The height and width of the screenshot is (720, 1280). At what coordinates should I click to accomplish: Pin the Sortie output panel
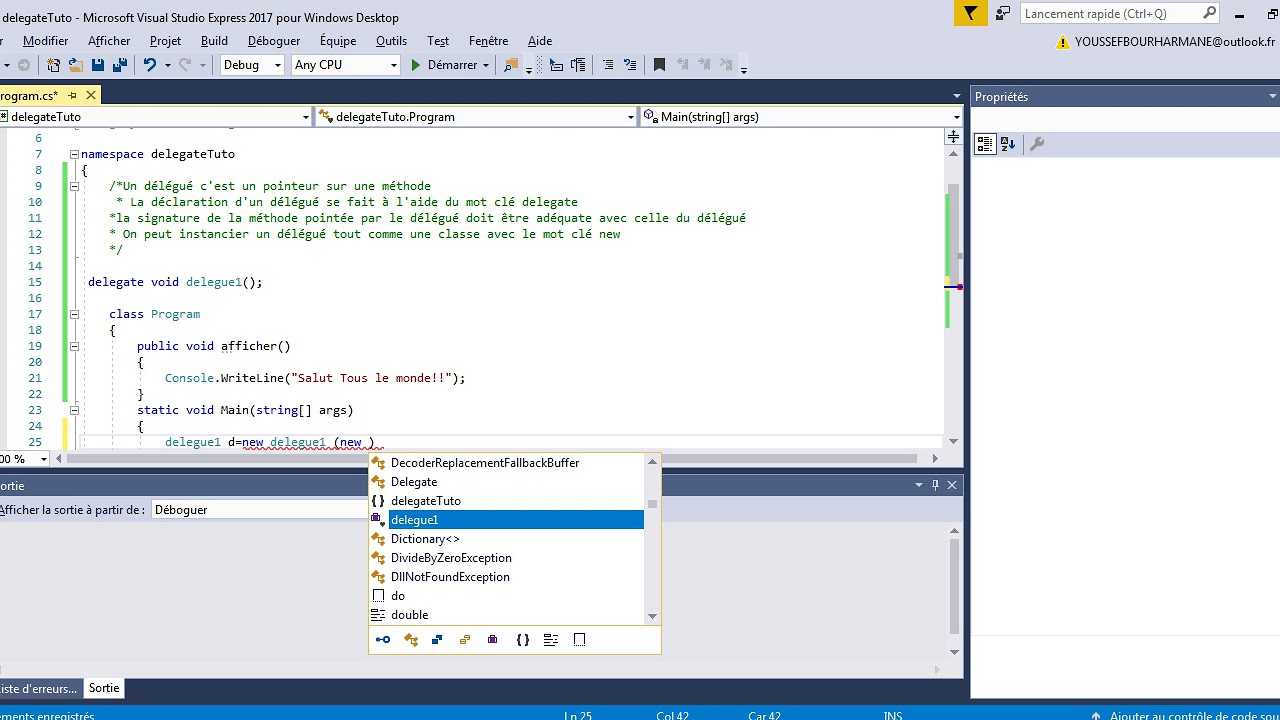click(x=935, y=485)
